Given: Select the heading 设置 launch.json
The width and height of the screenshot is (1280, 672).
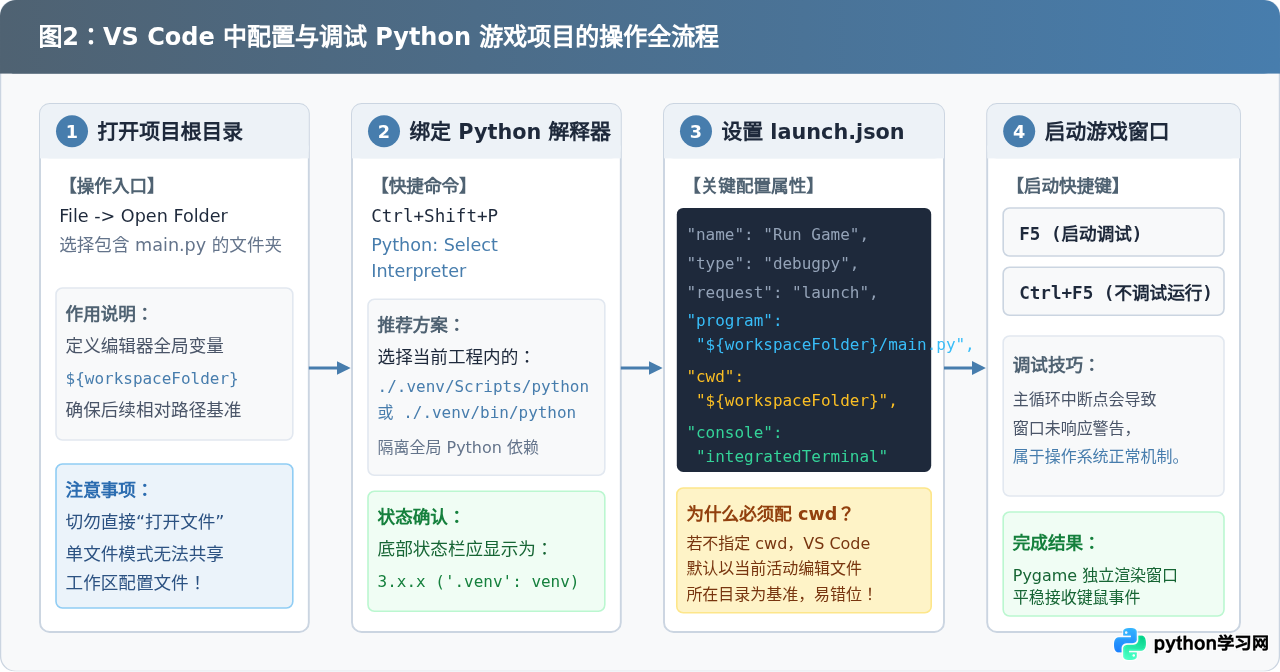Looking at the screenshot, I should (x=813, y=131).
